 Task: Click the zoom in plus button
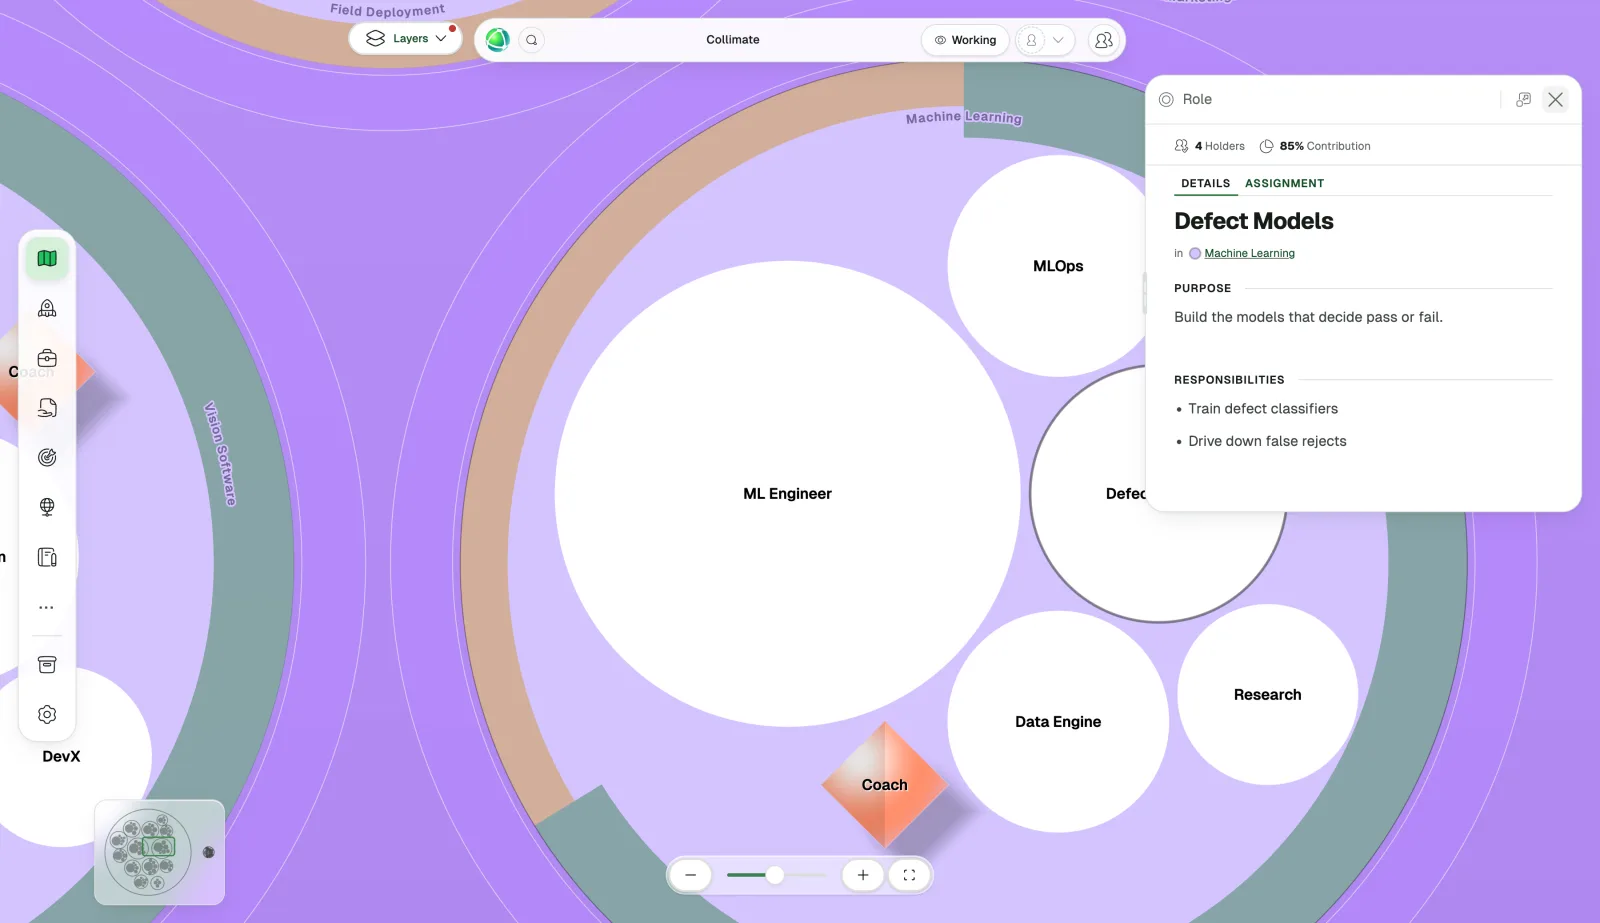863,875
